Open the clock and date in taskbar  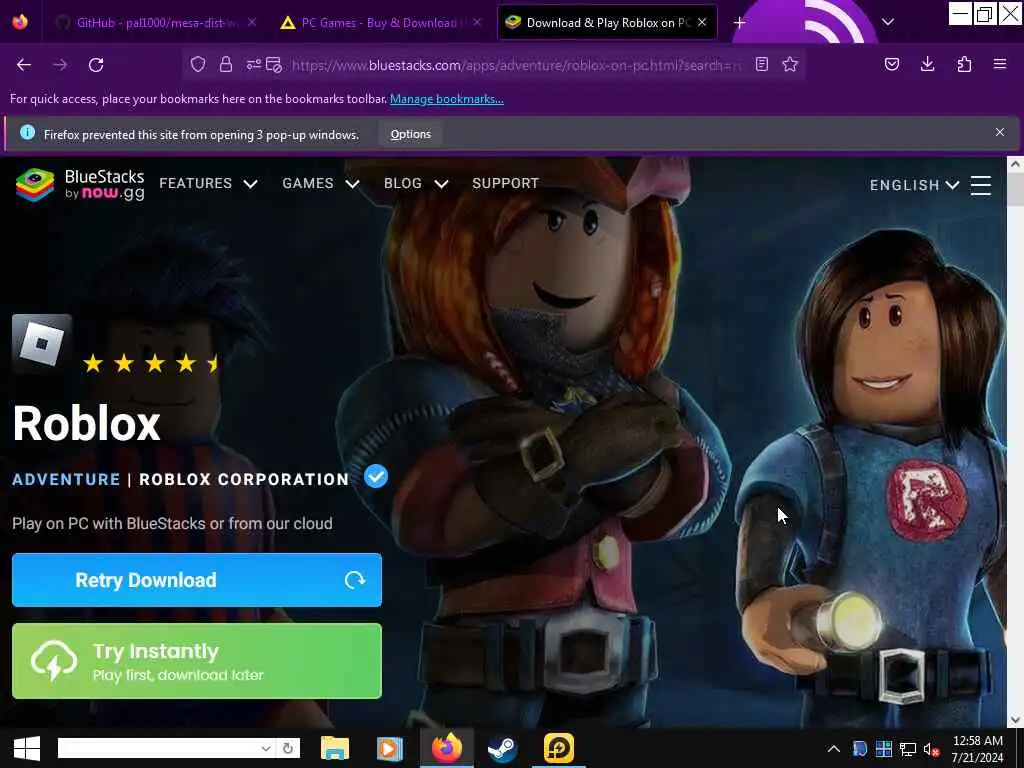pyautogui.click(x=978, y=749)
